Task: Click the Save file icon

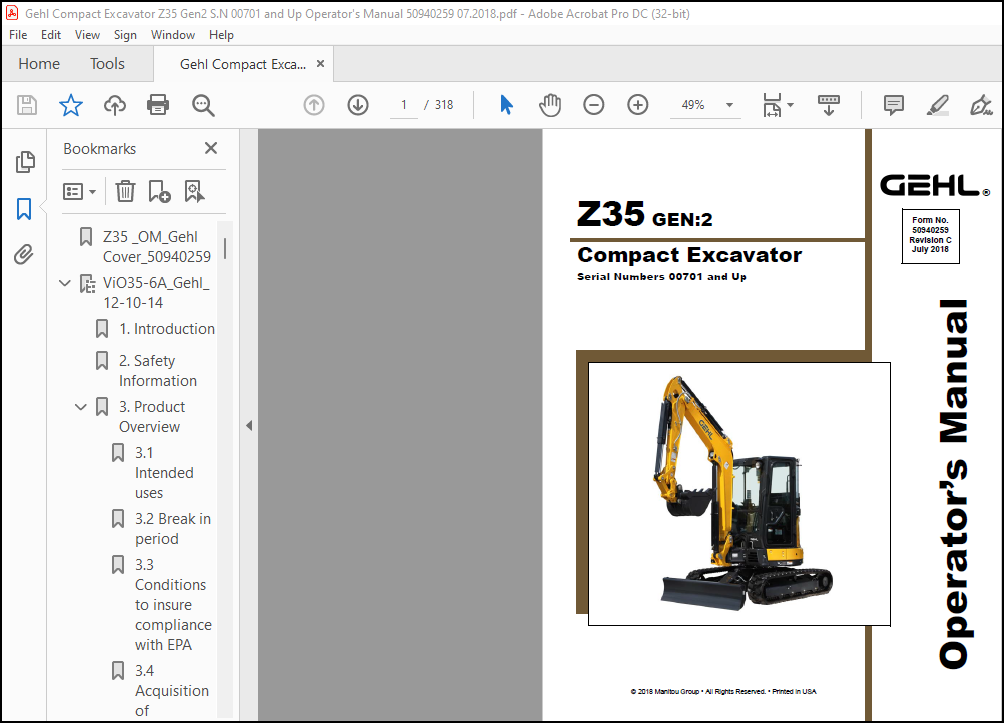Action: pyautogui.click(x=27, y=105)
